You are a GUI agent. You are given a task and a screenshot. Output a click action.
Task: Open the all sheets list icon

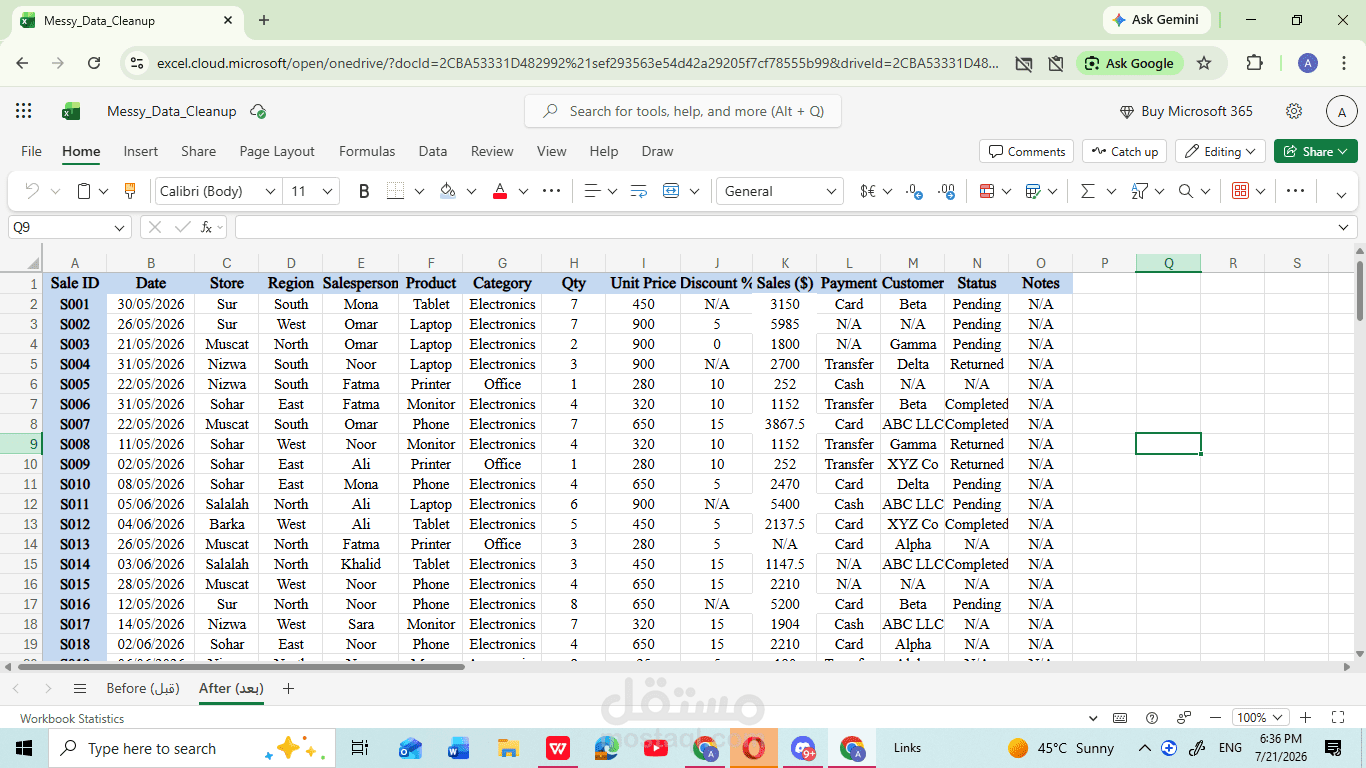click(80, 688)
